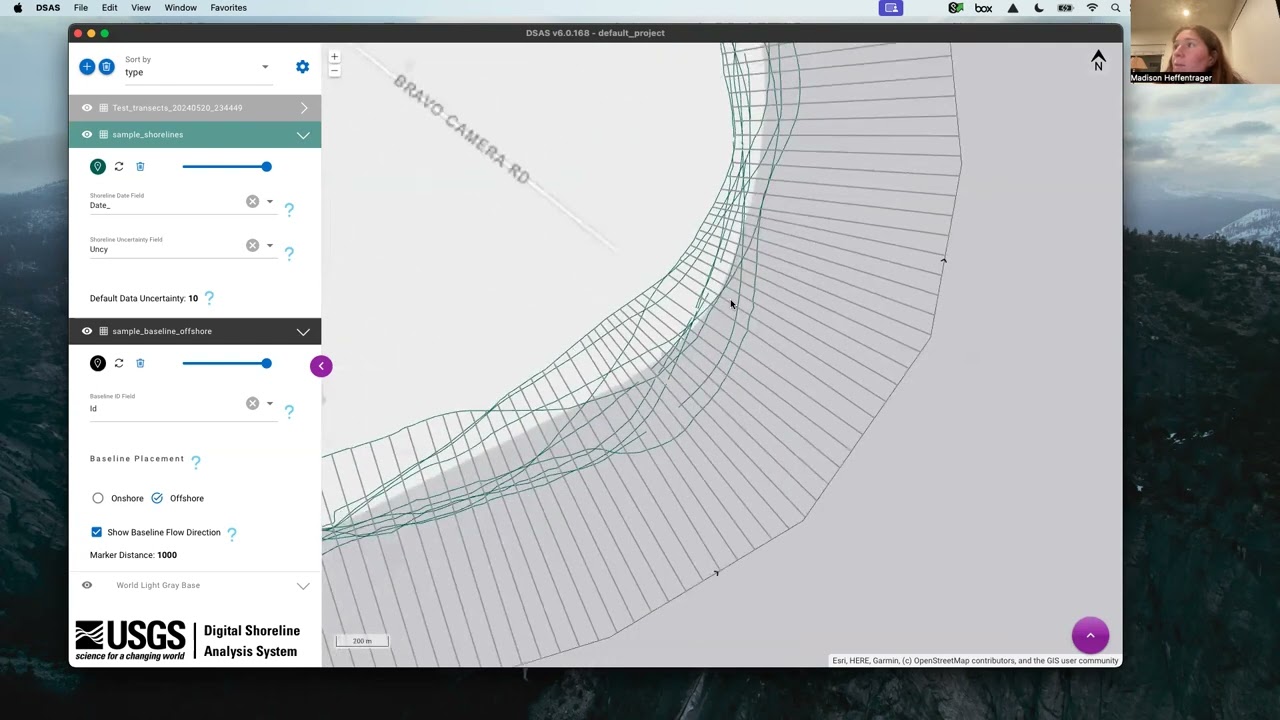
Task: Collapse the side panel with purple arrow
Action: (321, 366)
